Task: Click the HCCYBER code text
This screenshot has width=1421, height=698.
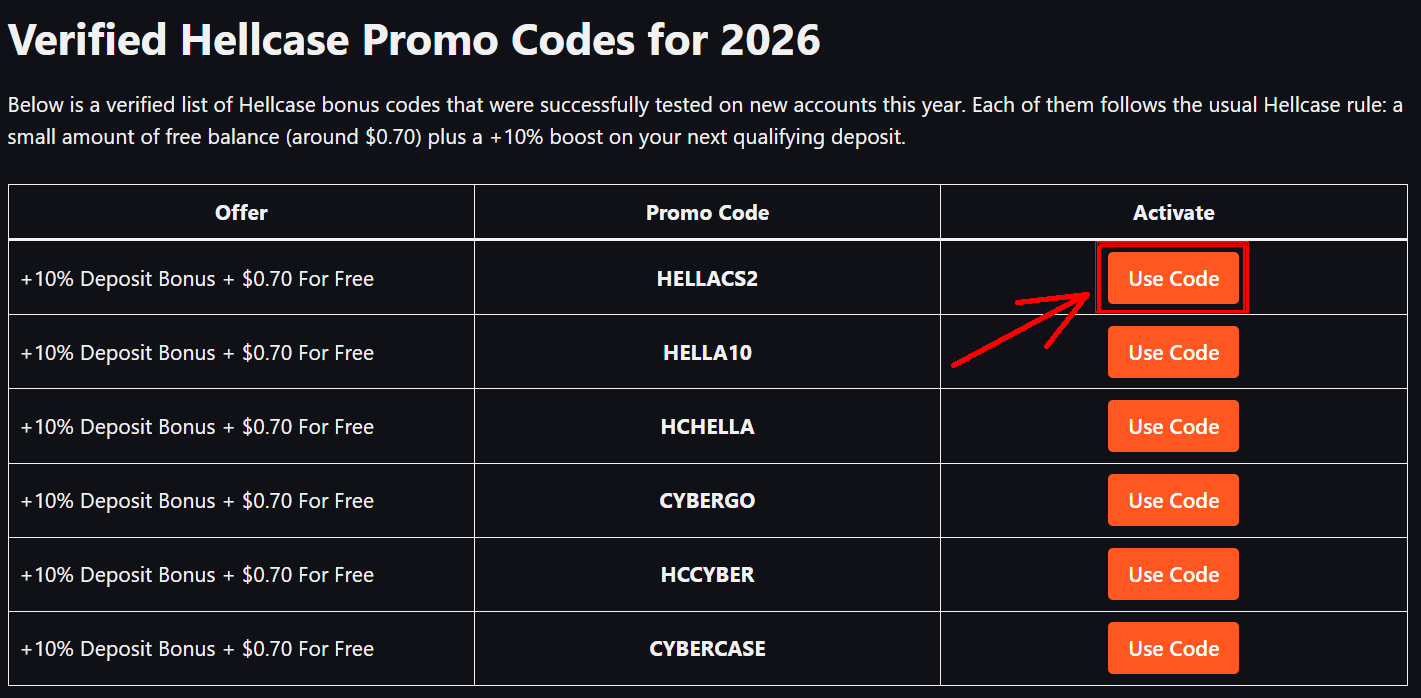Action: 707,575
